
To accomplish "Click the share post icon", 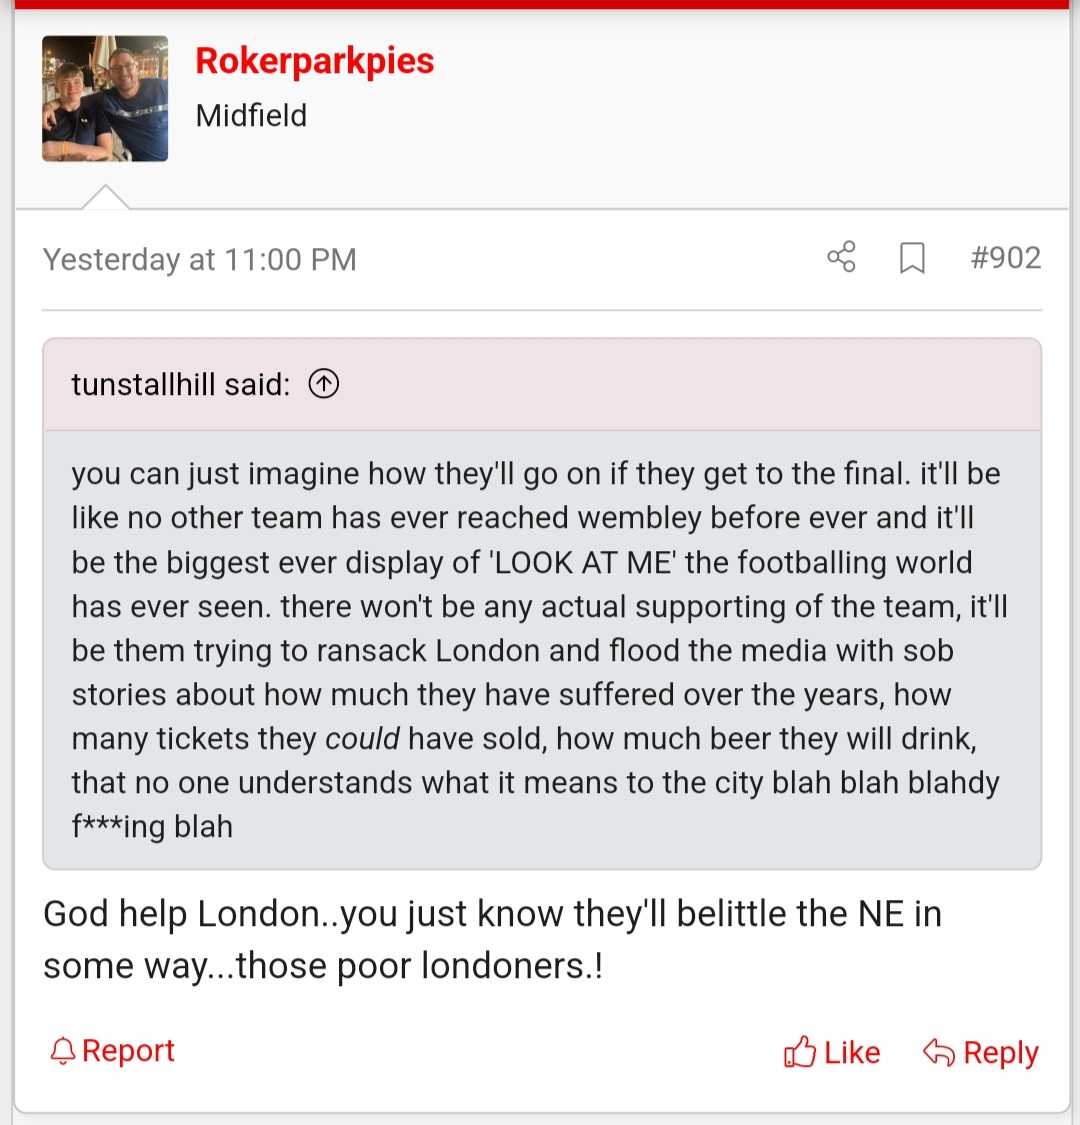I will (841, 258).
